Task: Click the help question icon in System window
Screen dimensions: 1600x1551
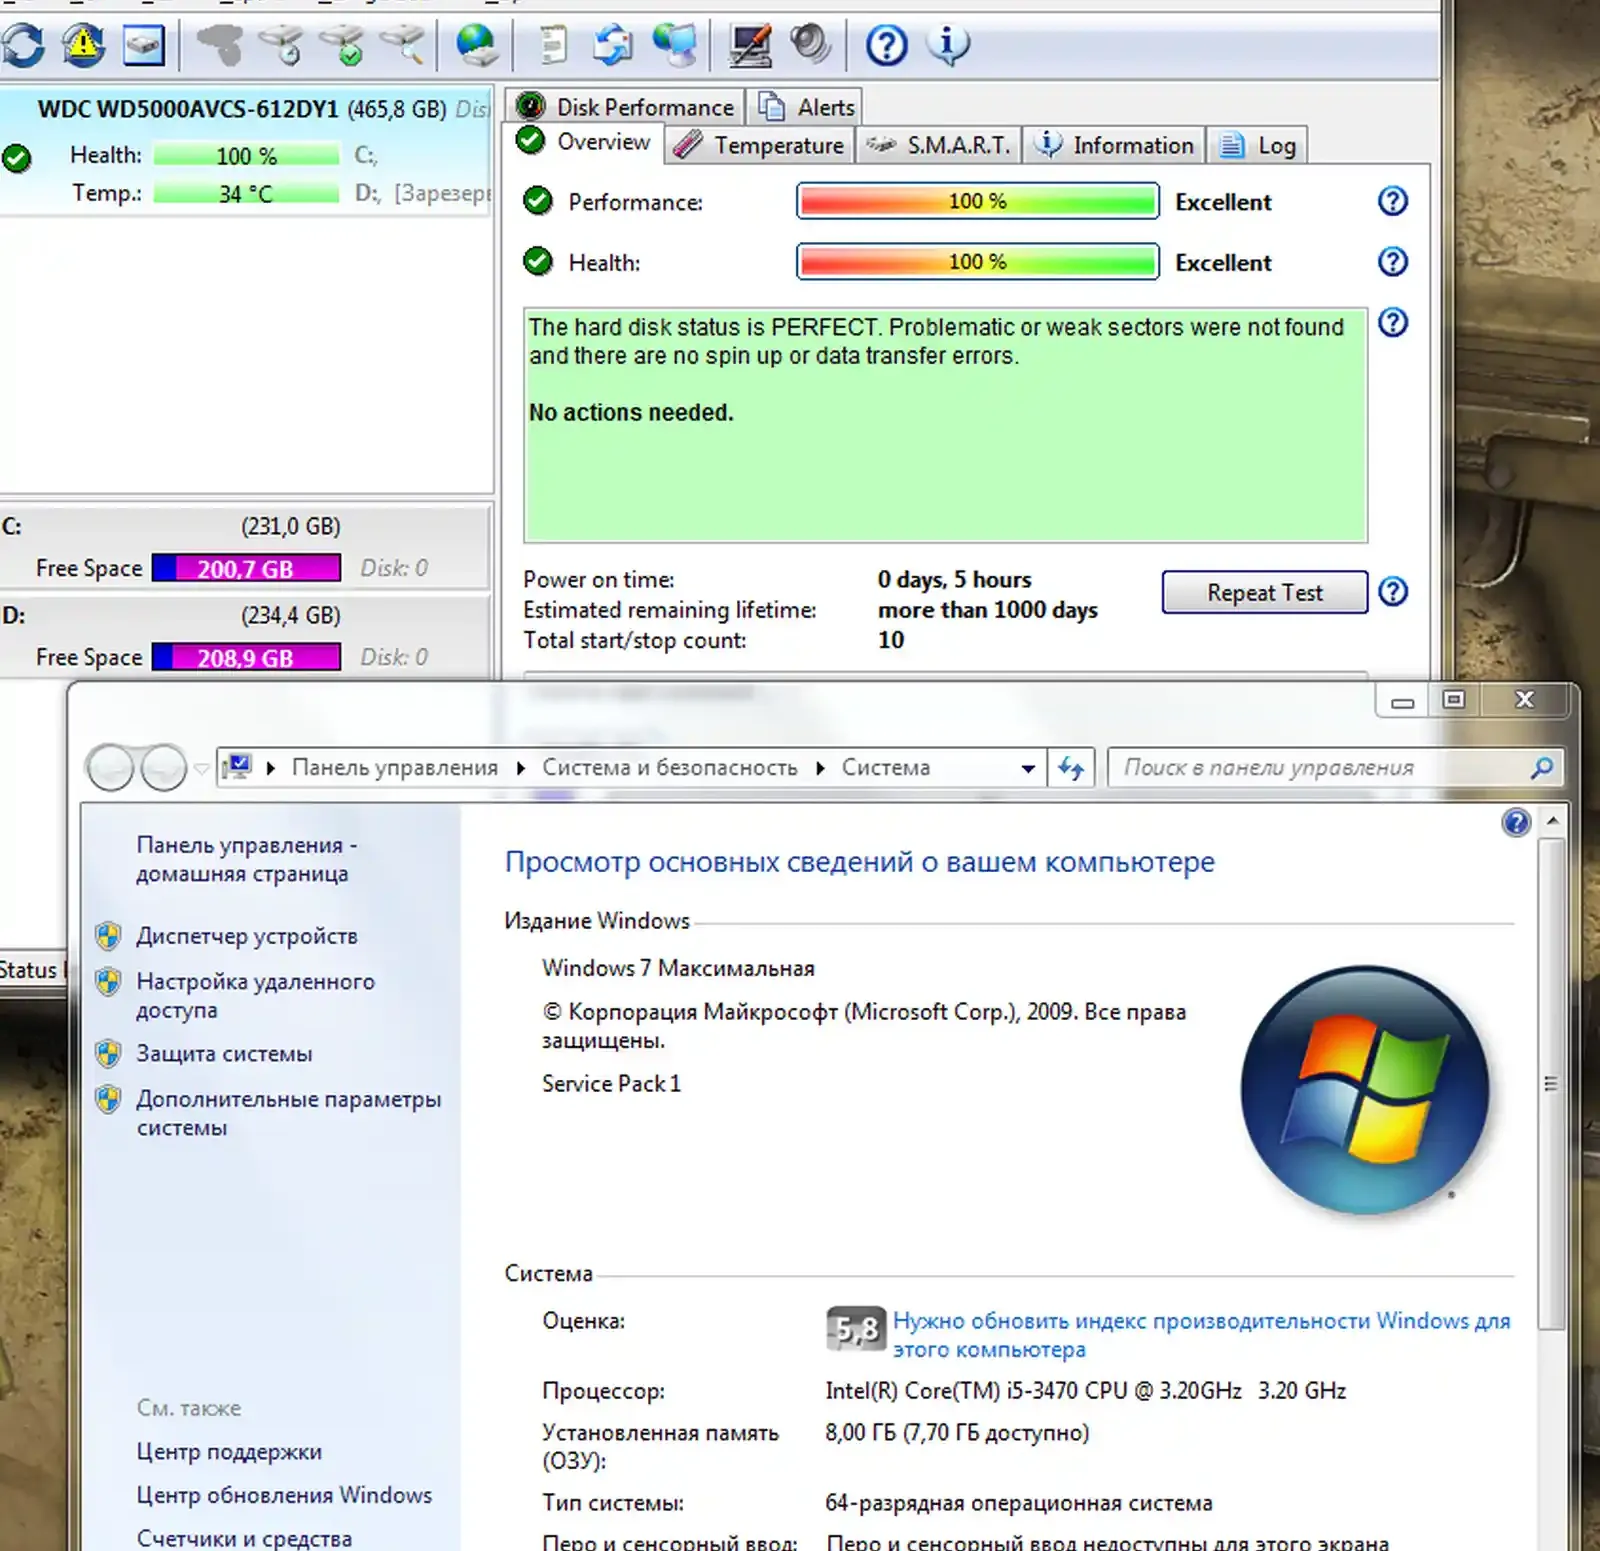Action: [x=1516, y=822]
